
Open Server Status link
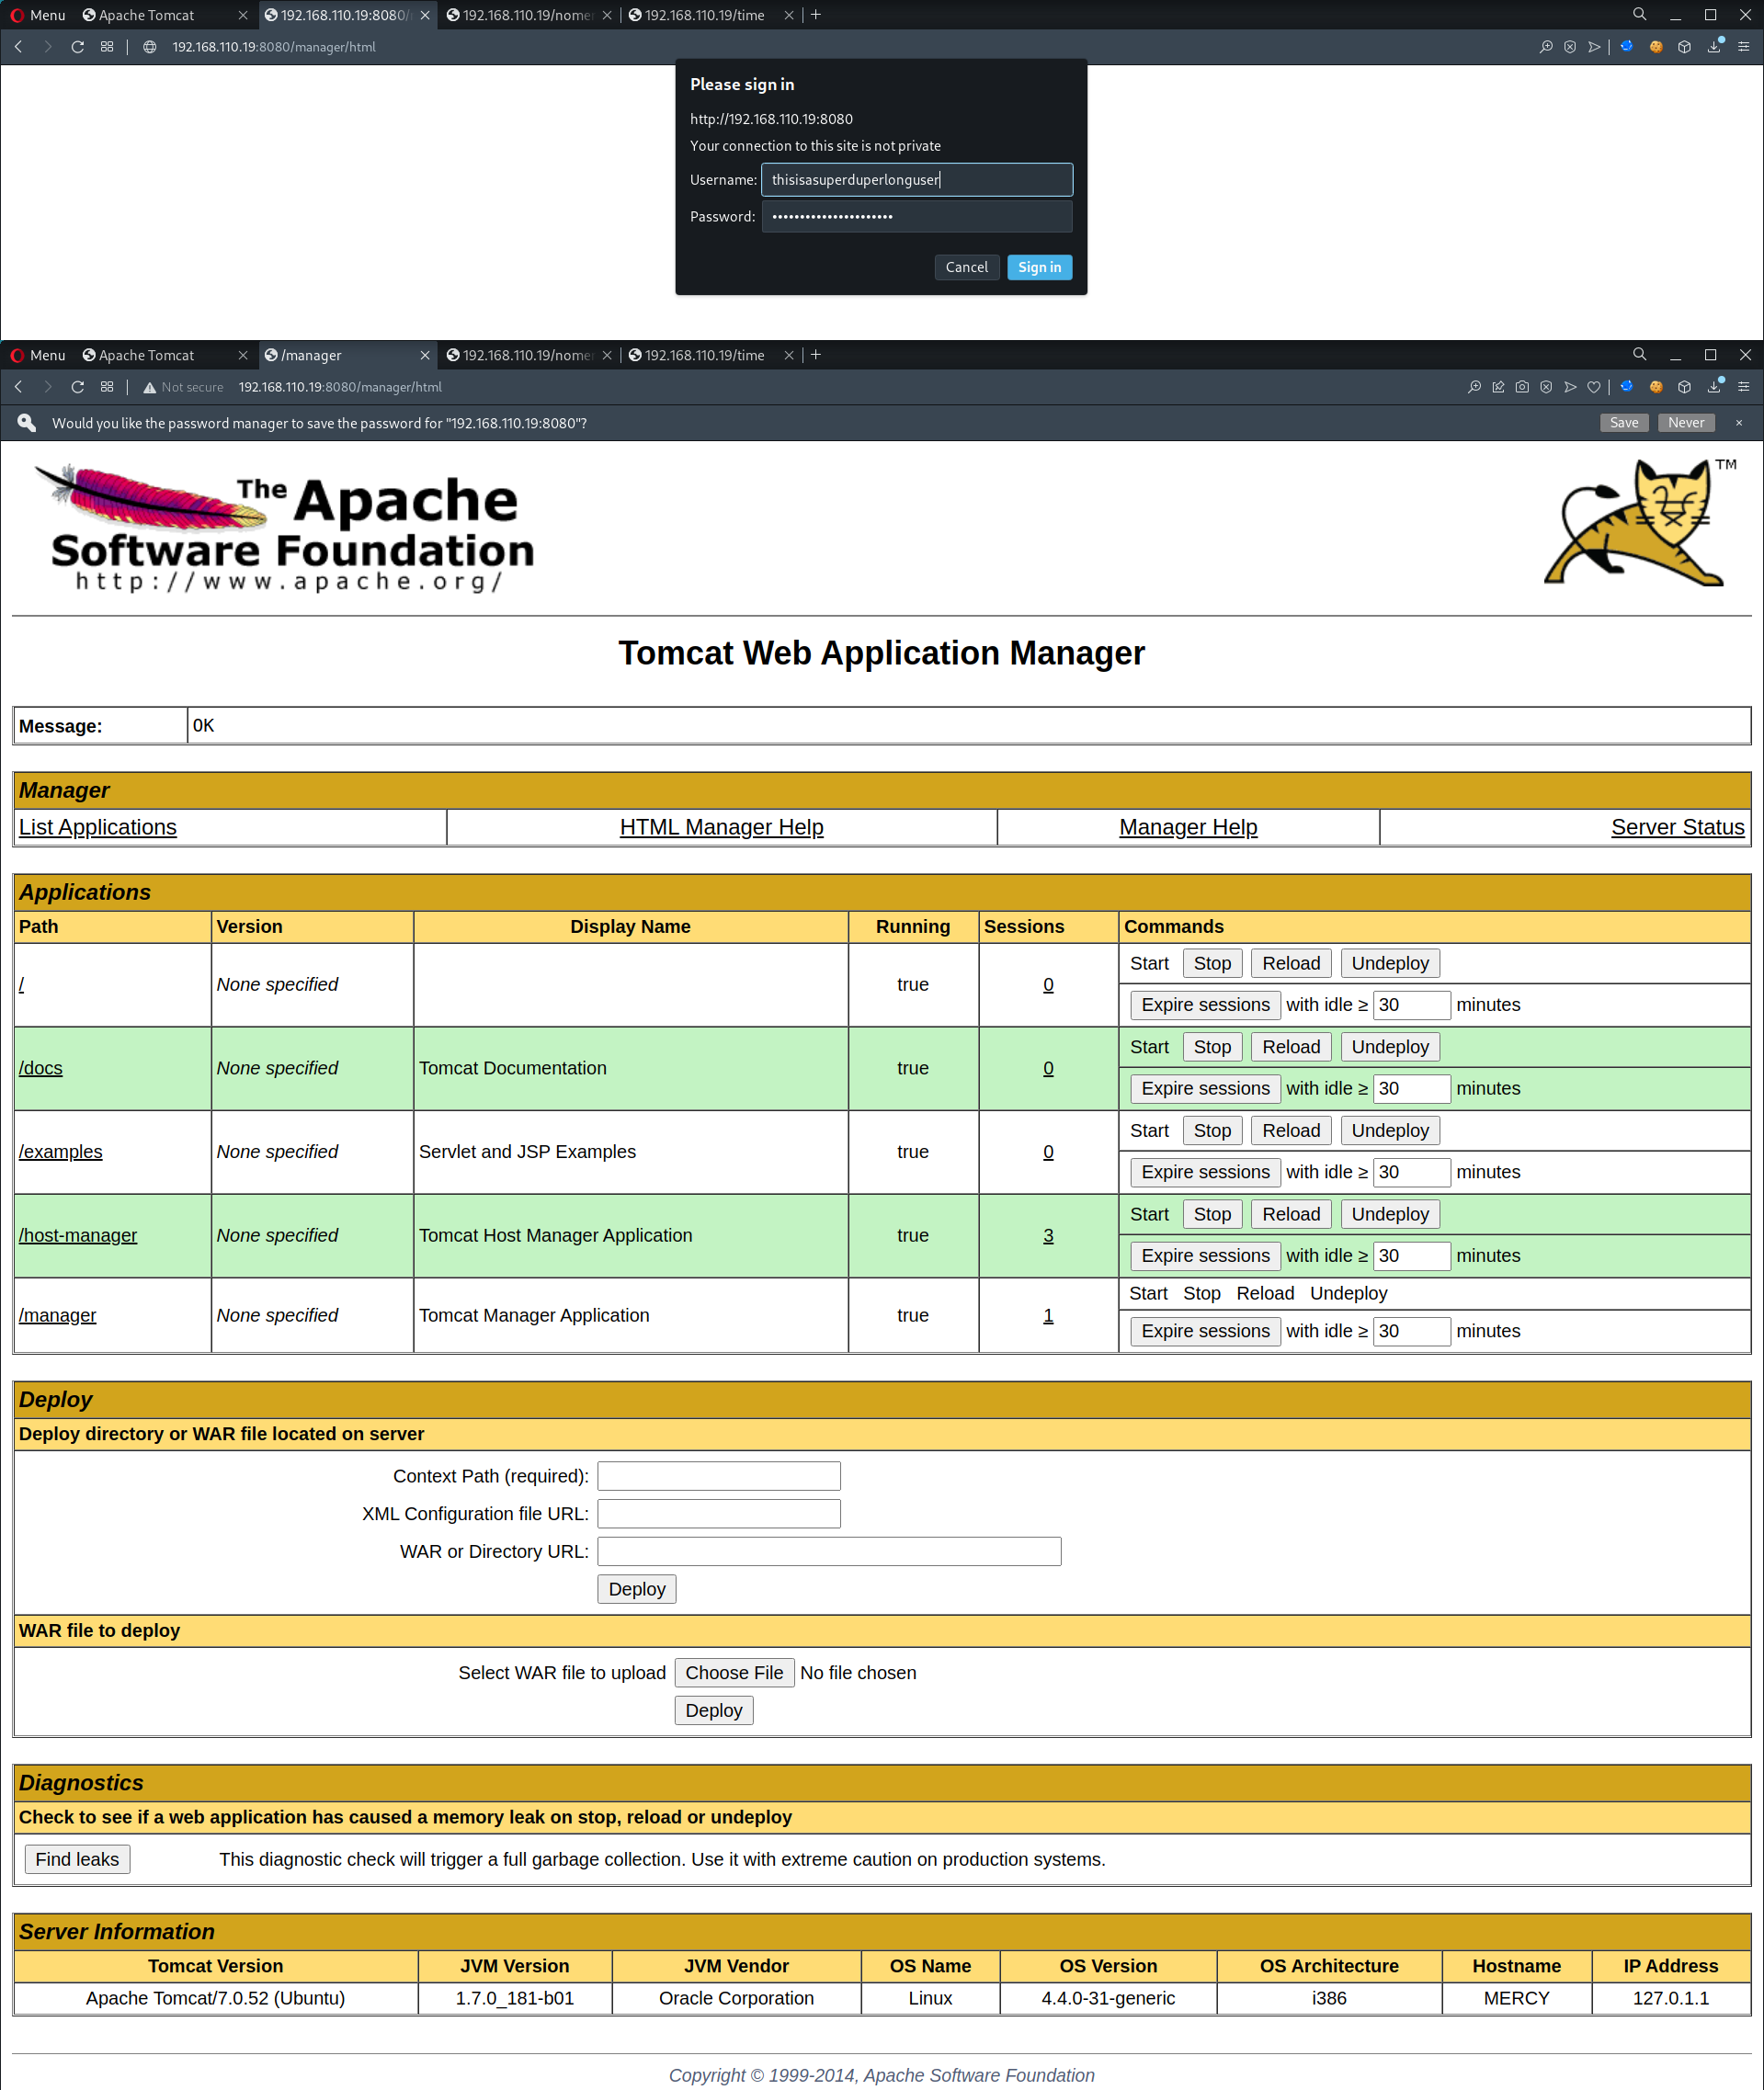point(1677,827)
